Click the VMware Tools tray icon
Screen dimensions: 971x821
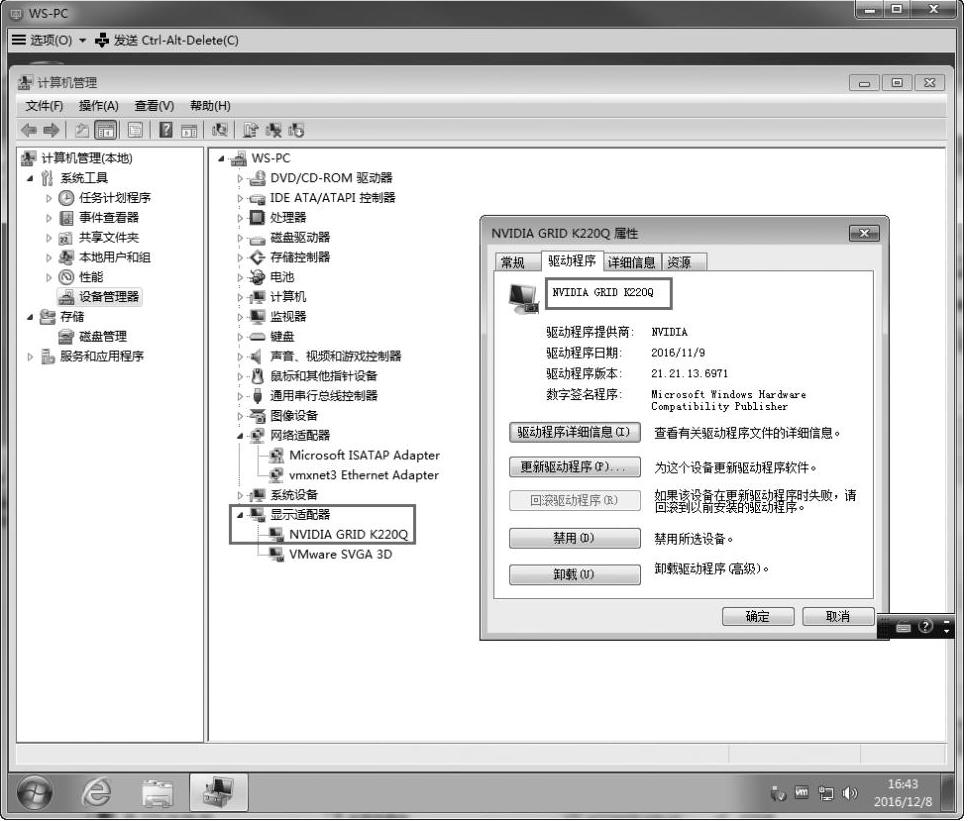tap(801, 793)
